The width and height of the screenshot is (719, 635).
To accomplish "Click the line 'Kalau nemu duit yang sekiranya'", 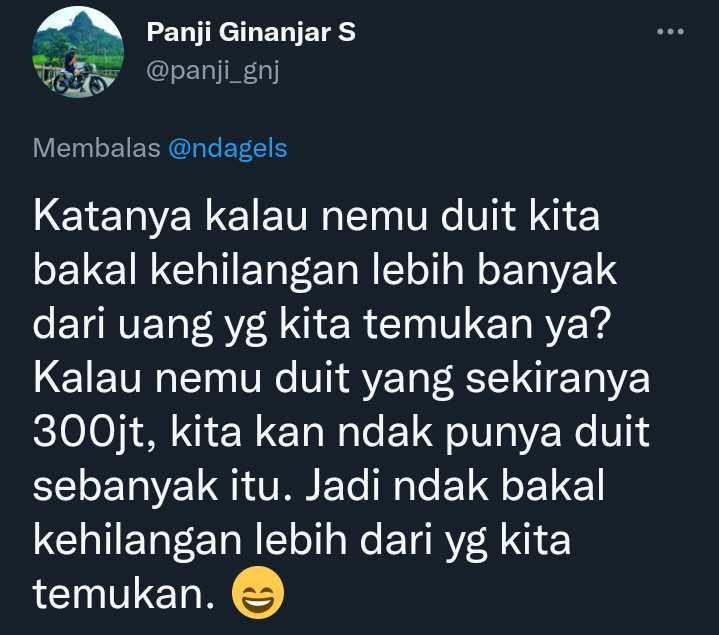I will pos(342,378).
